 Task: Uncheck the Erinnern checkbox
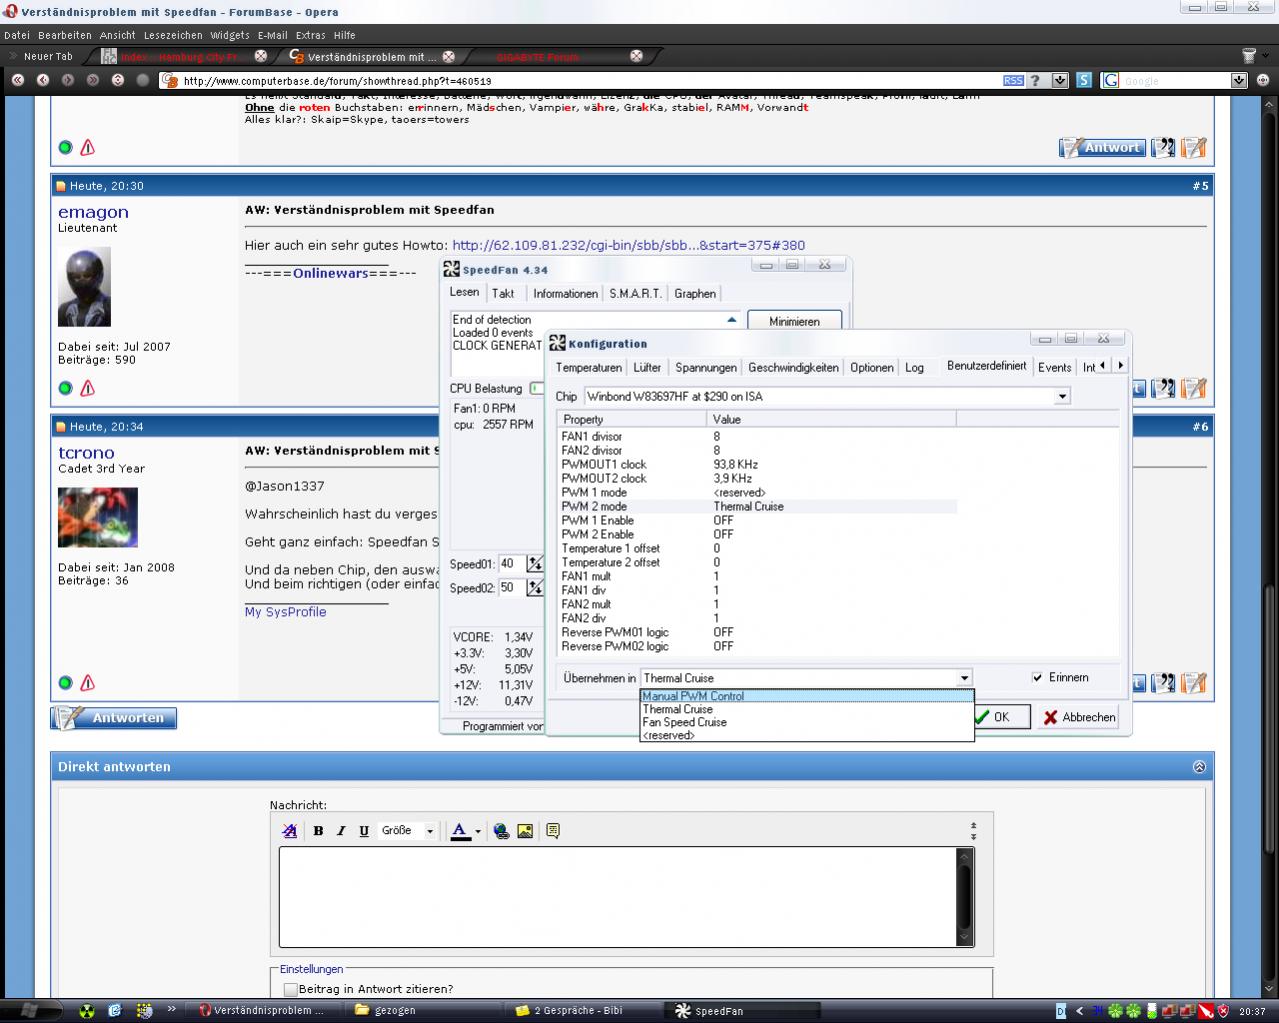(1037, 678)
